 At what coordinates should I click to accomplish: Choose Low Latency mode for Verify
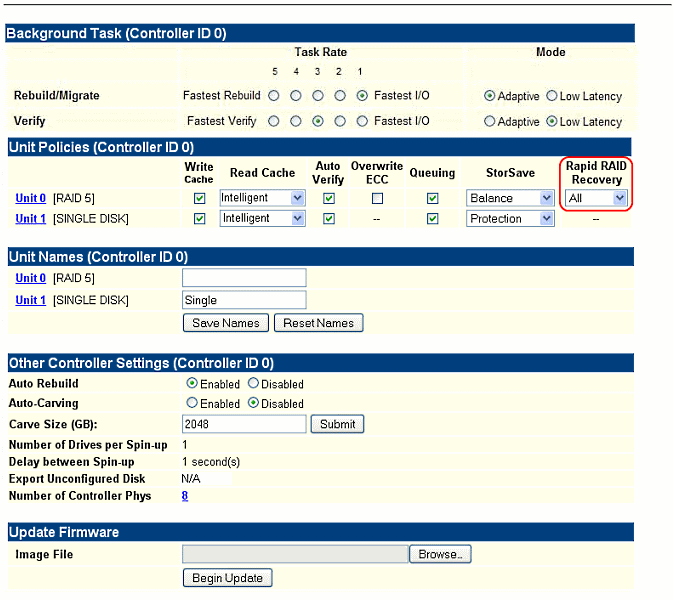(552, 121)
